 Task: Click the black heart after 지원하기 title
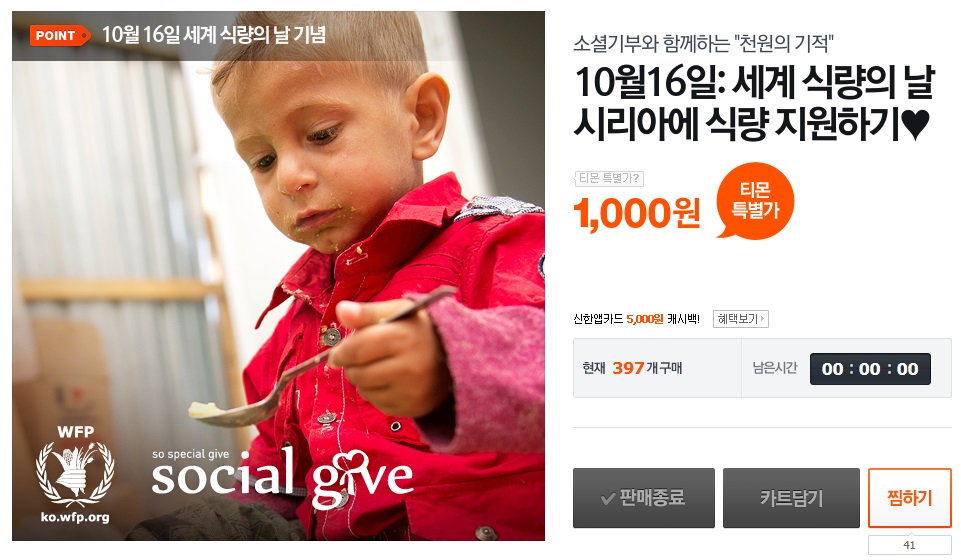tap(916, 124)
